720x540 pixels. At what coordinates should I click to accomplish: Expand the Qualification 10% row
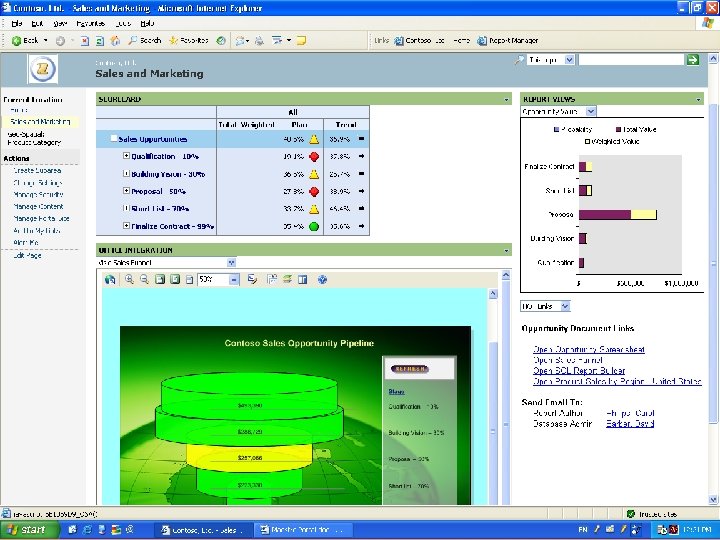coord(126,156)
